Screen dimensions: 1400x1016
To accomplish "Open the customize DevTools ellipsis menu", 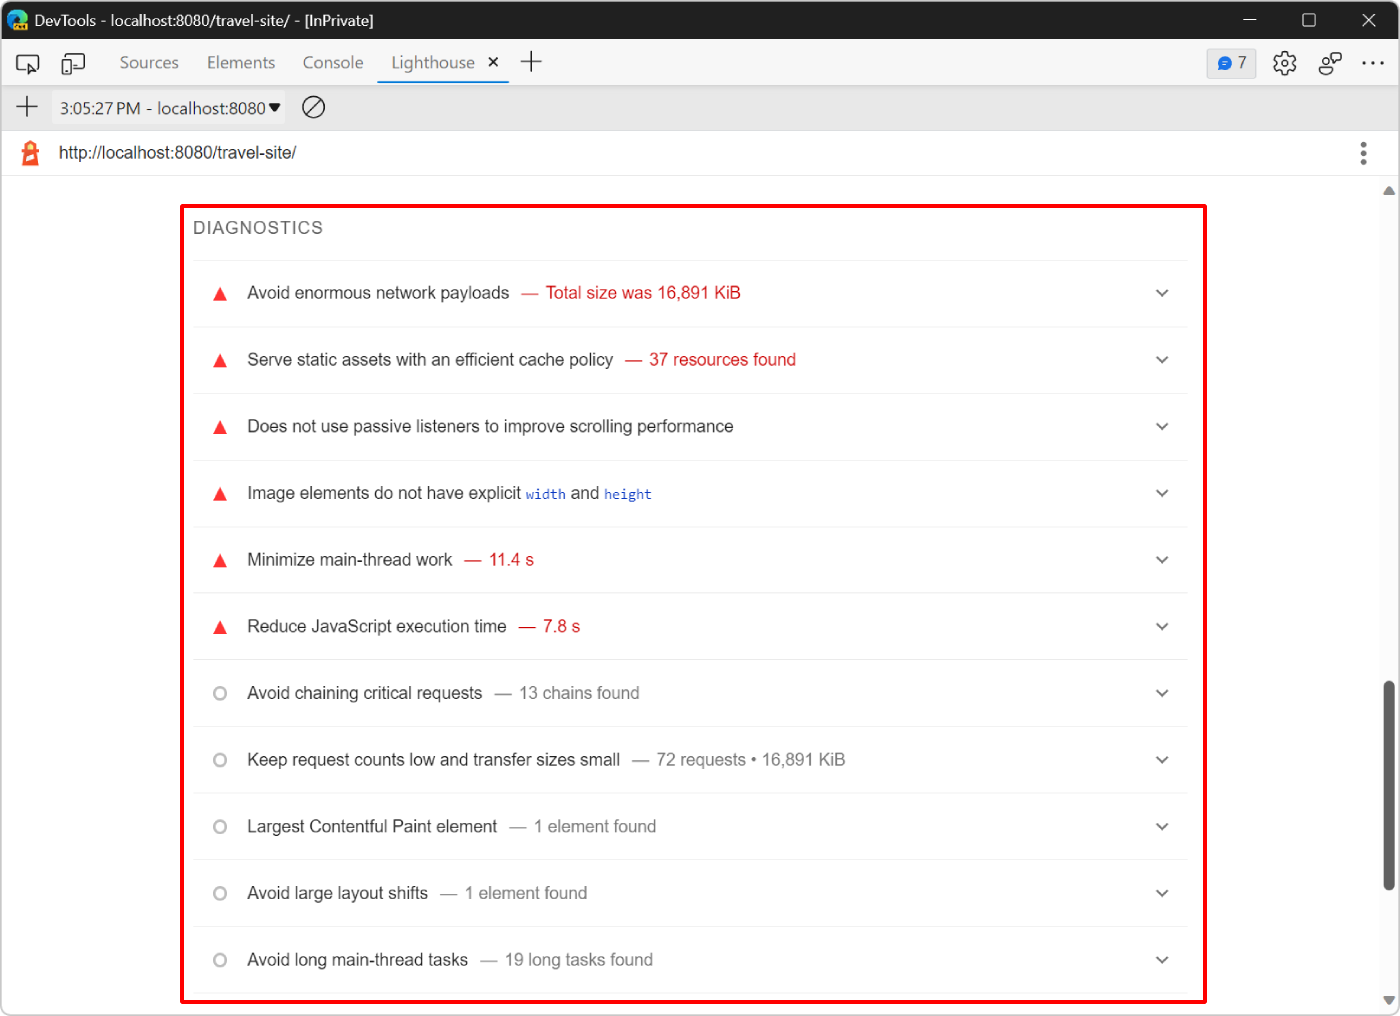I will 1372,63.
